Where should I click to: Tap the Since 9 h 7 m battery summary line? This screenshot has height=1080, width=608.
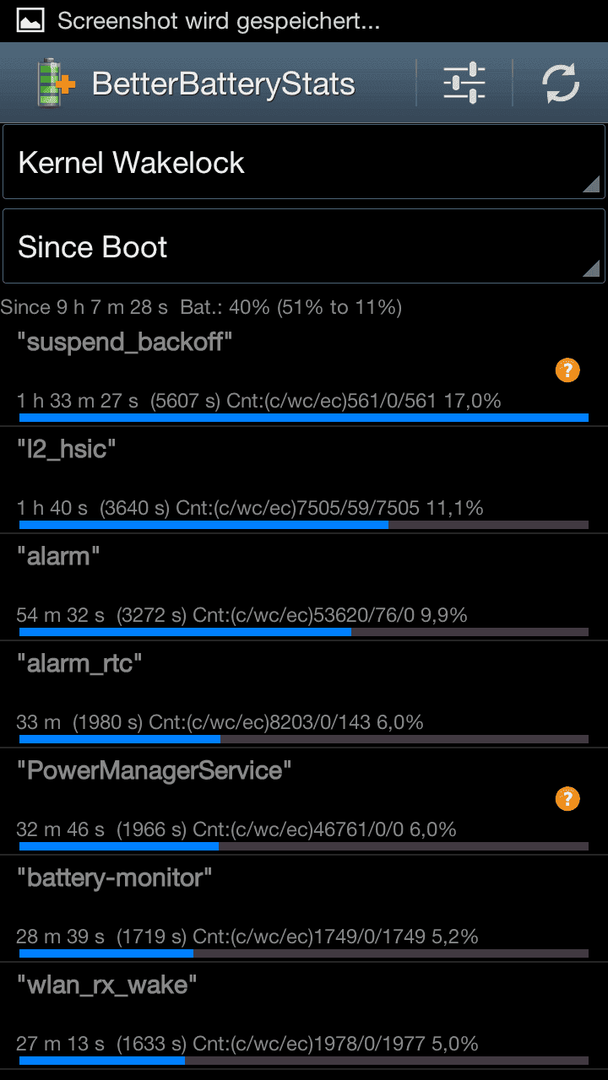201,307
